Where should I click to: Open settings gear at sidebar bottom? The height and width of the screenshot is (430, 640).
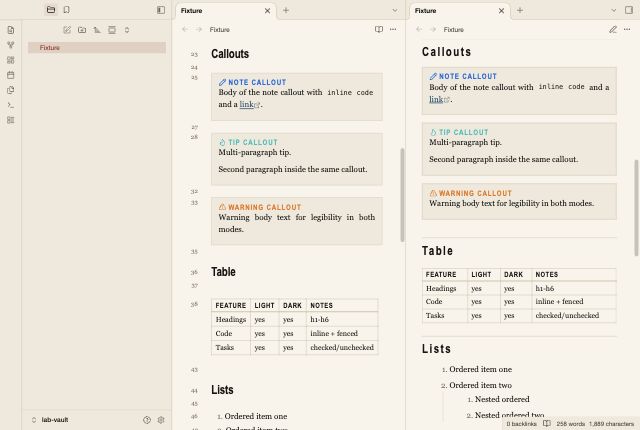click(161, 420)
